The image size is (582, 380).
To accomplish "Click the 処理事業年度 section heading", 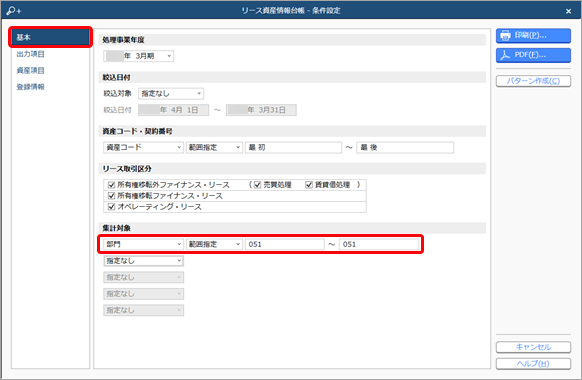I will pos(123,40).
